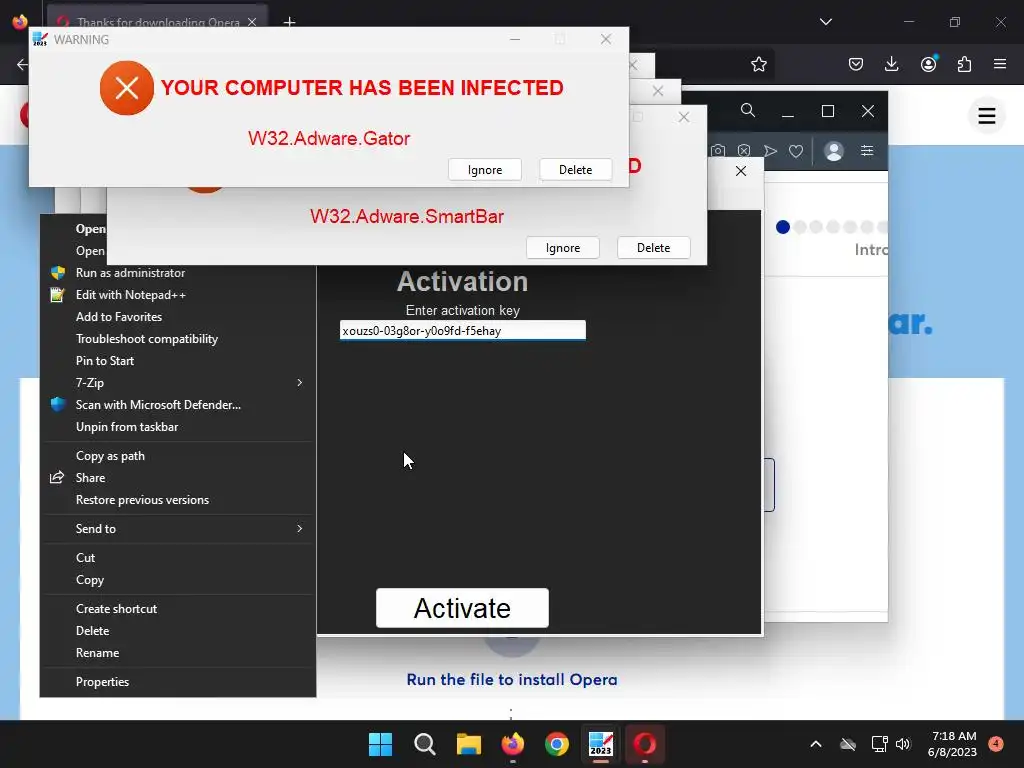The width and height of the screenshot is (1024, 768).
Task: Select the Thanks for downloading Opera tab
Action: 157,22
